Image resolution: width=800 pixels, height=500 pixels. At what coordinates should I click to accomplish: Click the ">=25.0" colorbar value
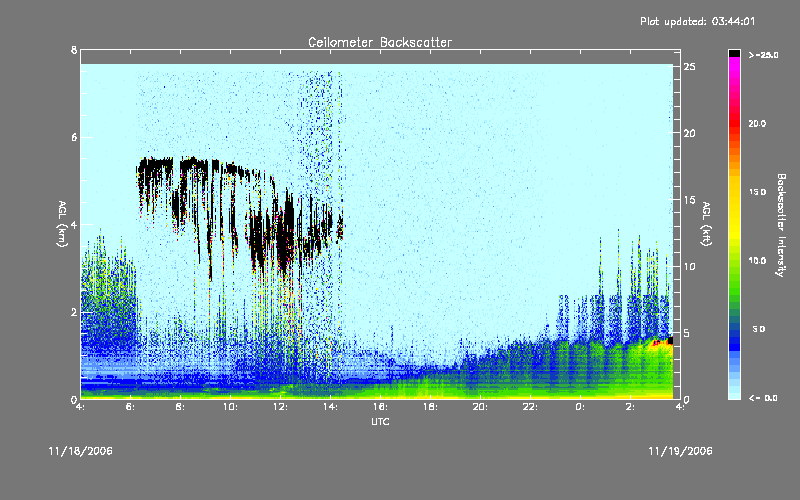pyautogui.click(x=763, y=55)
